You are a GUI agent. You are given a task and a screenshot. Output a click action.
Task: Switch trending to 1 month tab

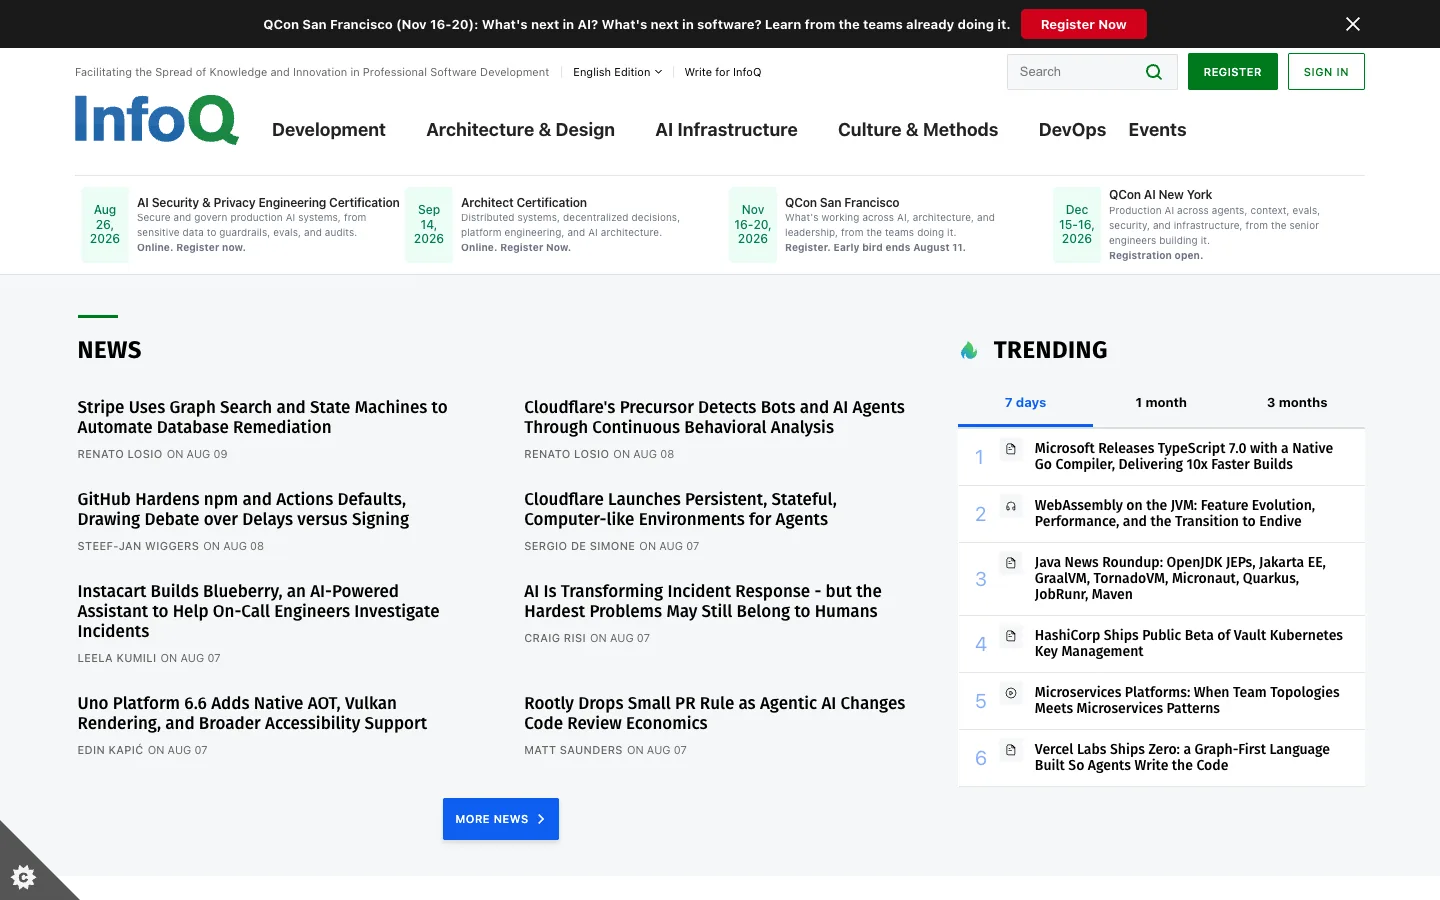click(x=1161, y=403)
